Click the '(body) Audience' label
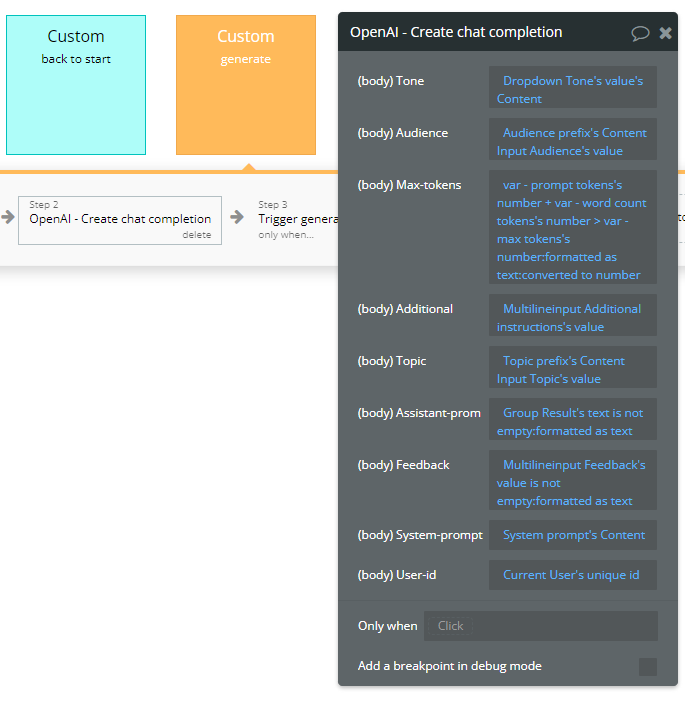The height and width of the screenshot is (702, 685). coord(402,133)
